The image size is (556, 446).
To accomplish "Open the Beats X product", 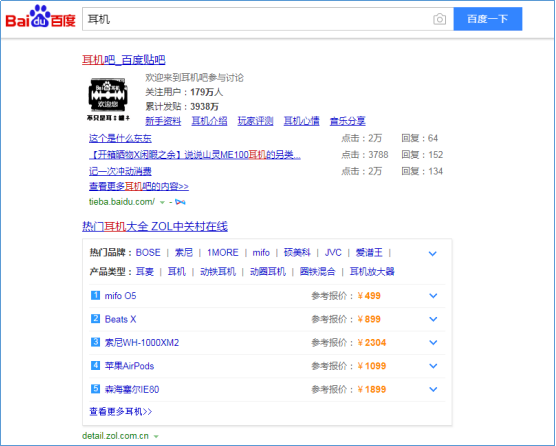I will [x=120, y=319].
